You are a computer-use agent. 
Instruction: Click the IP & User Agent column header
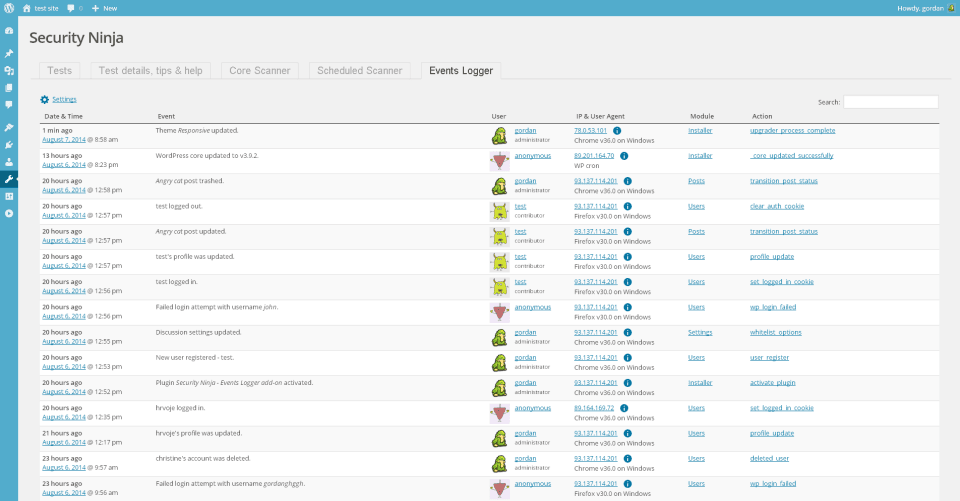pyautogui.click(x=600, y=116)
